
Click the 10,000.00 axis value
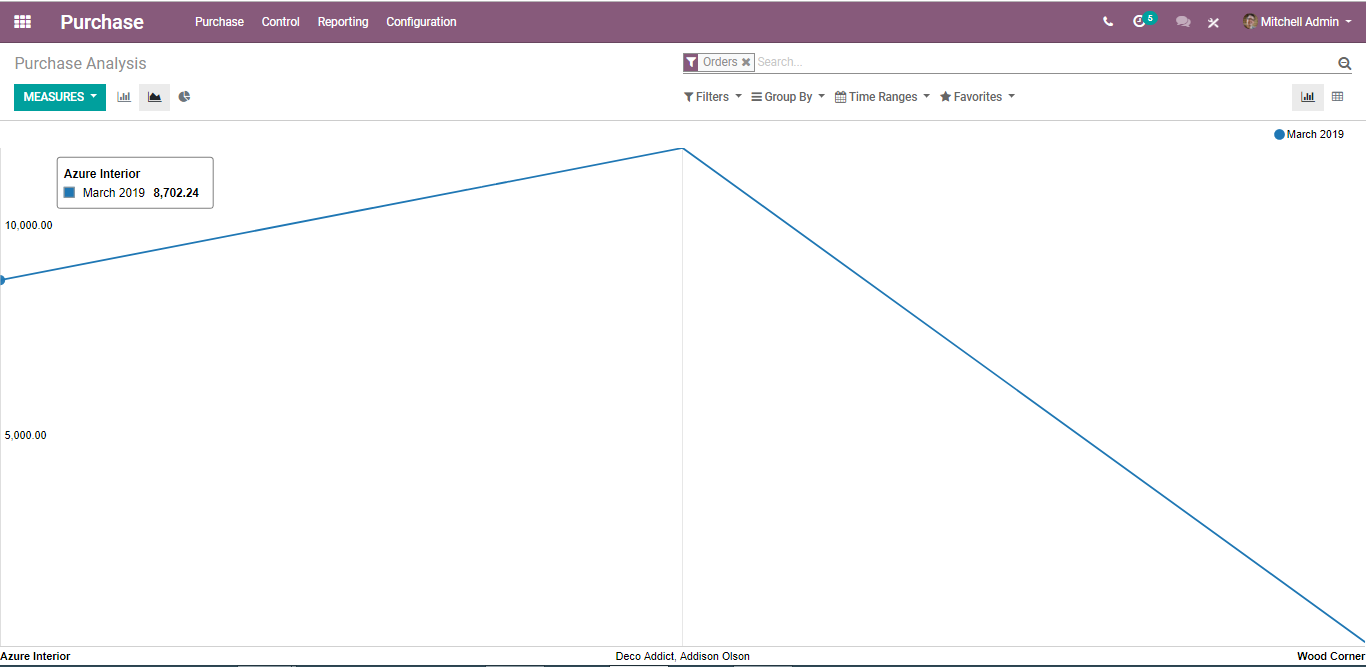click(29, 225)
